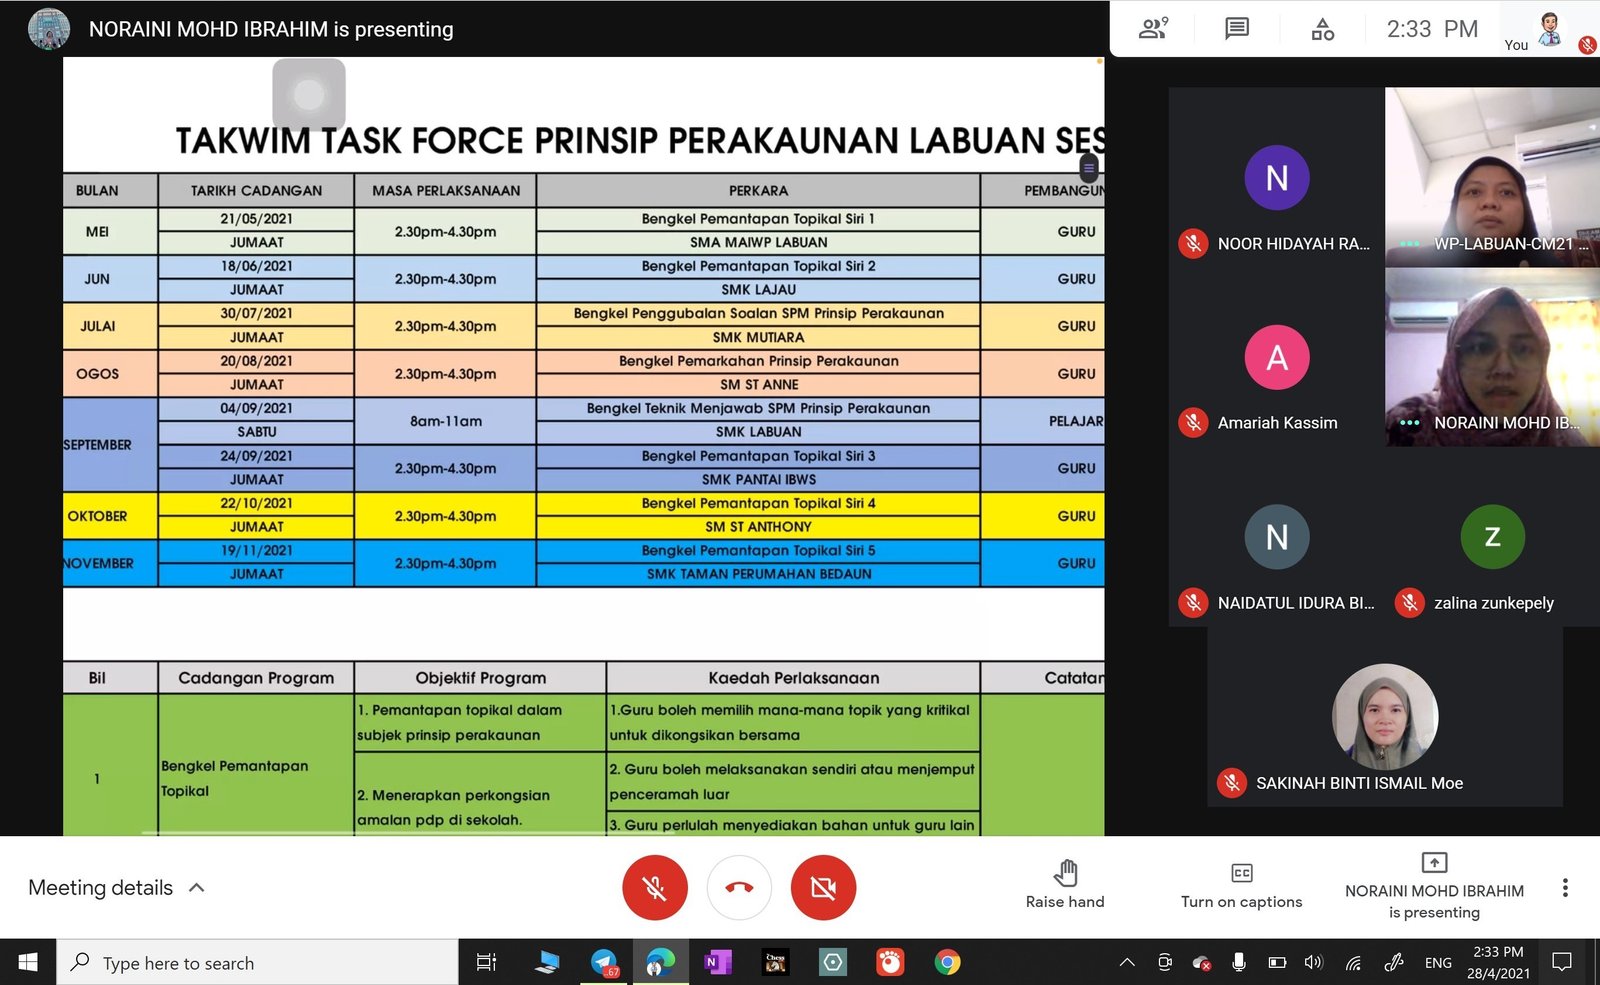Click the floating options handle on the presentation
The width and height of the screenshot is (1600, 985).
(1089, 167)
